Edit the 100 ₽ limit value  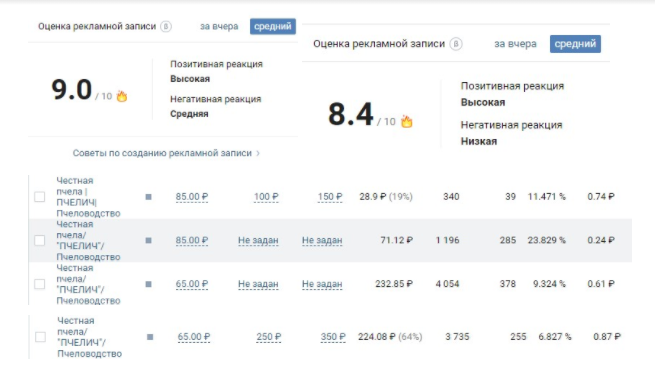266,197
